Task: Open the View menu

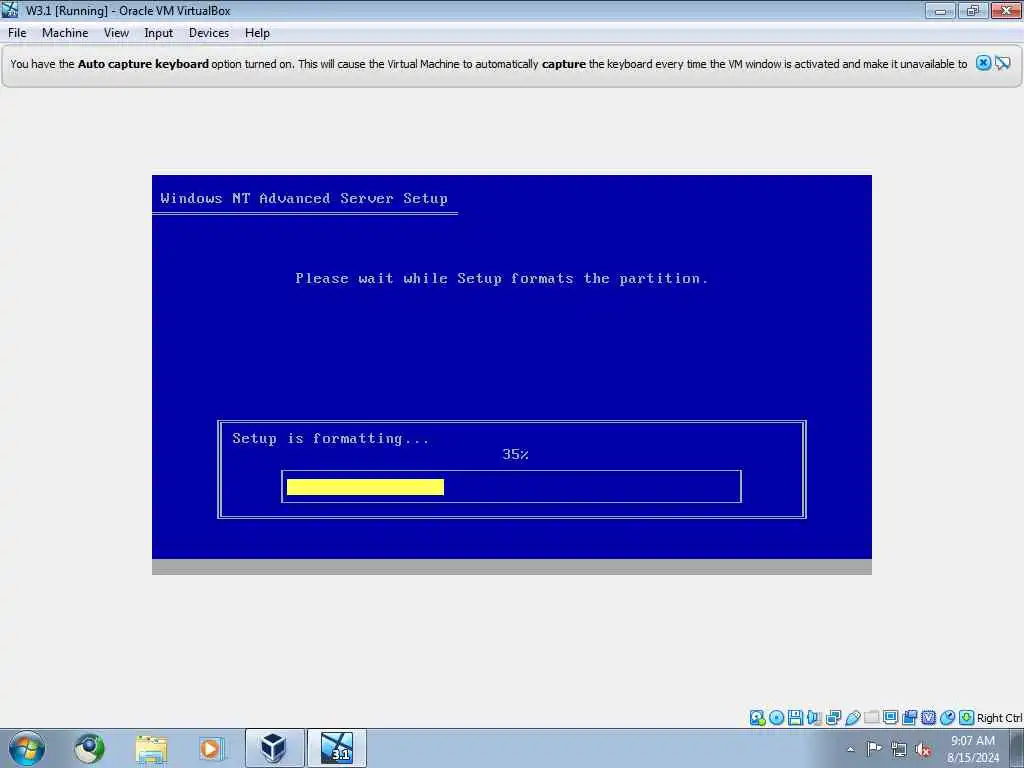Action: (116, 33)
